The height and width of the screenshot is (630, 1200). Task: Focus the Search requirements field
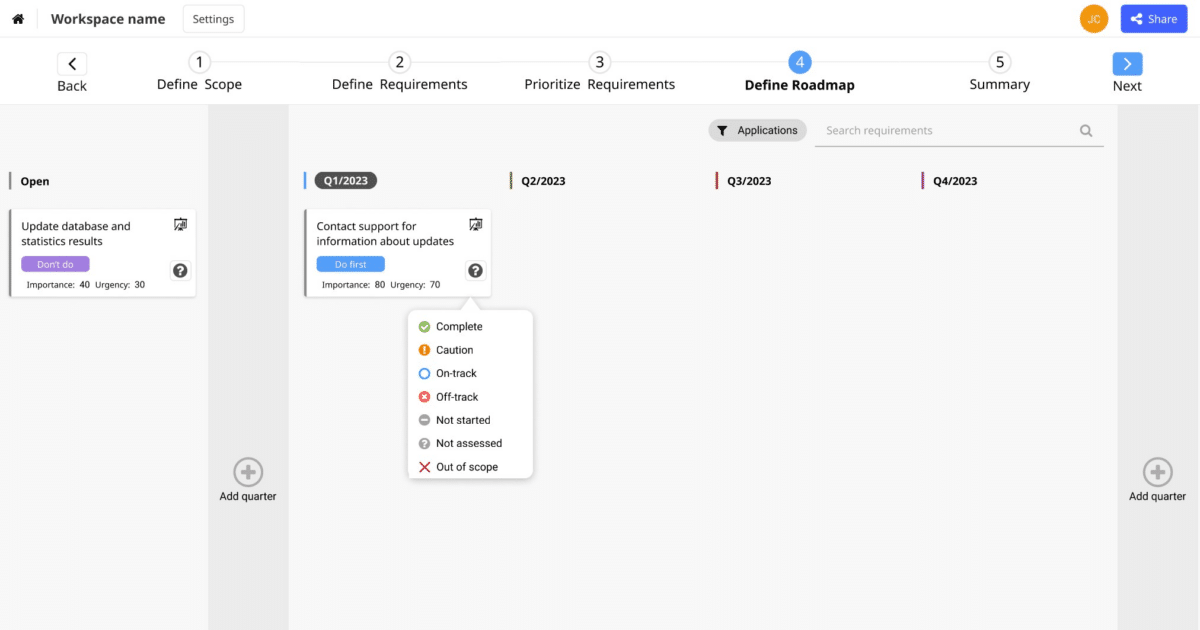[x=945, y=131]
